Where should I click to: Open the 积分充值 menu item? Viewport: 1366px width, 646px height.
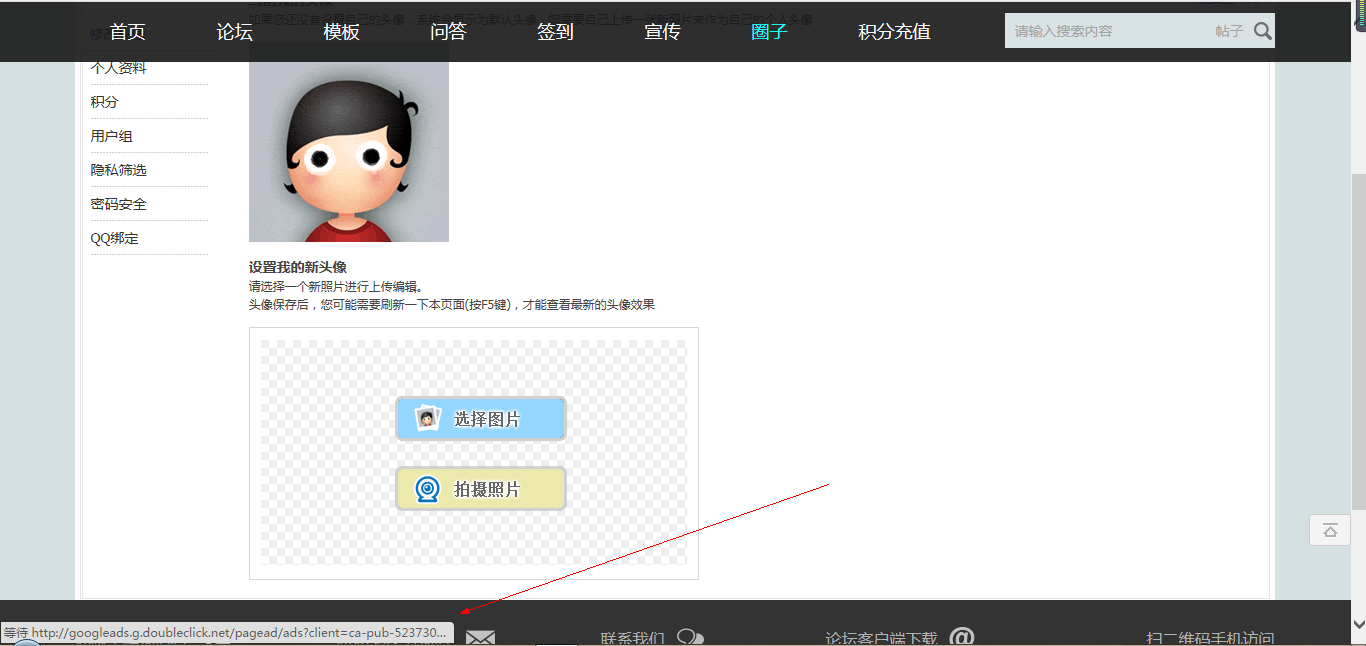click(x=893, y=31)
